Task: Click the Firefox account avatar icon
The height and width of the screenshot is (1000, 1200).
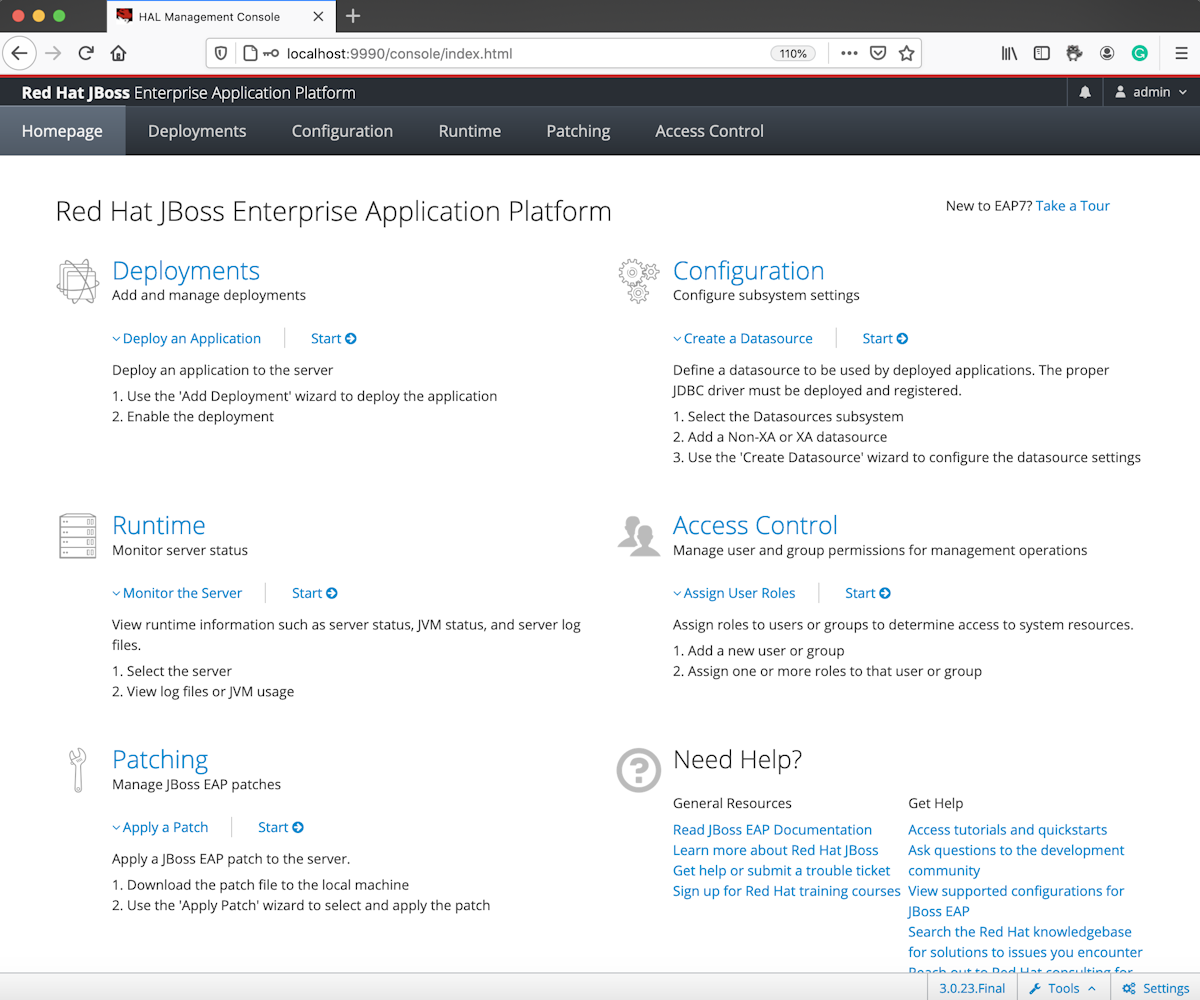Action: 1107,53
